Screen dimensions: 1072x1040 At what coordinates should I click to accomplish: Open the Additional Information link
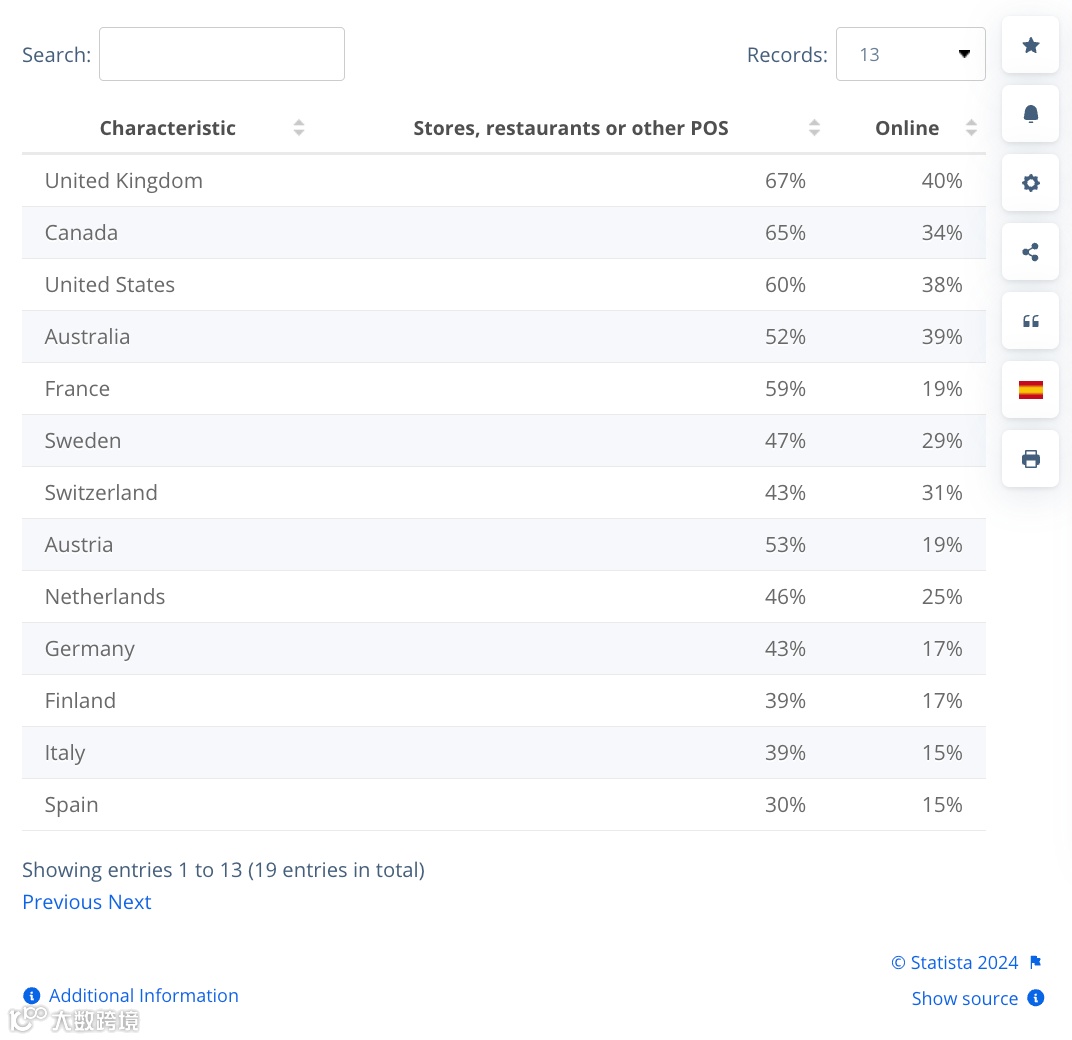point(144,996)
